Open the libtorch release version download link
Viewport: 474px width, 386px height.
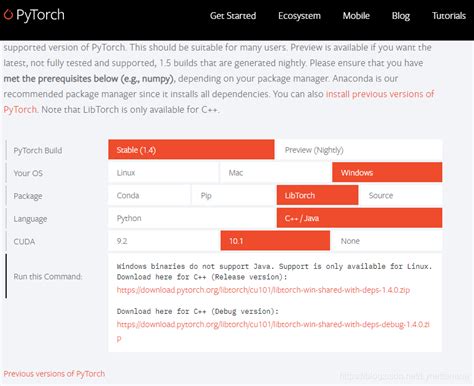point(263,290)
